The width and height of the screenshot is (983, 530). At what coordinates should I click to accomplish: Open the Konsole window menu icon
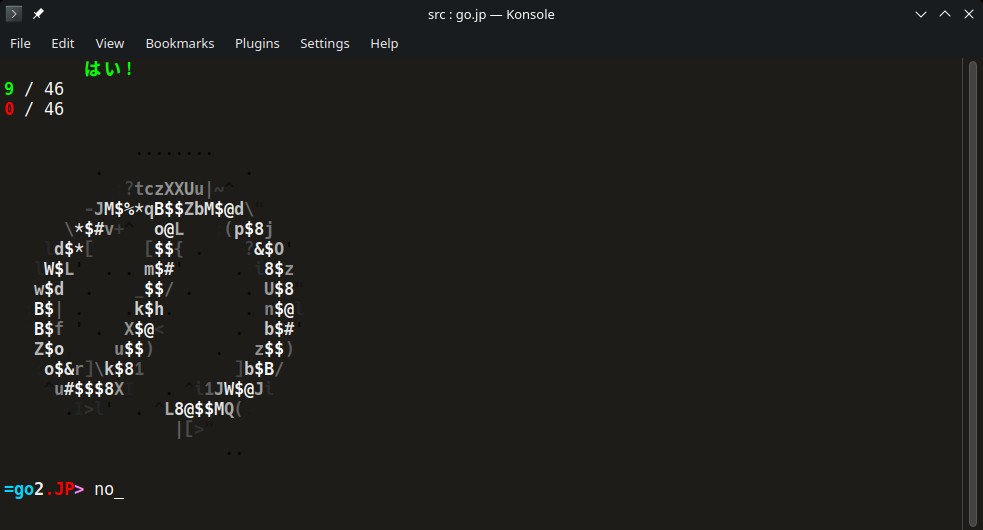click(14, 14)
